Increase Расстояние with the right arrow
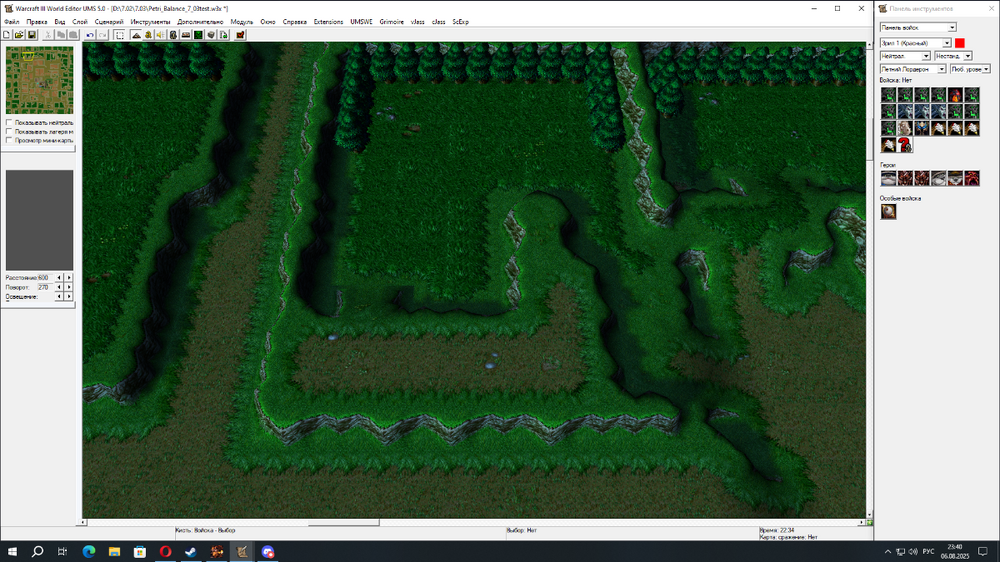Image resolution: width=1000 pixels, height=562 pixels. [x=69, y=277]
